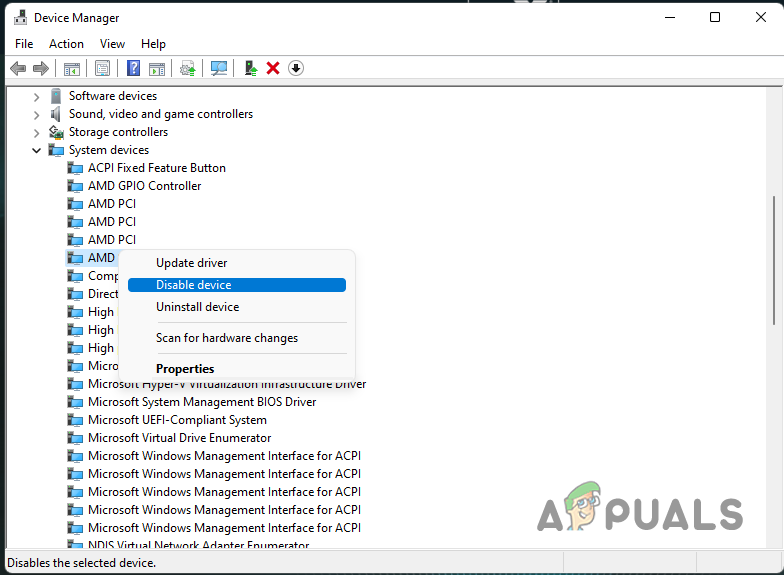
Task: Click the blue Help question mark icon
Action: pyautogui.click(x=134, y=68)
